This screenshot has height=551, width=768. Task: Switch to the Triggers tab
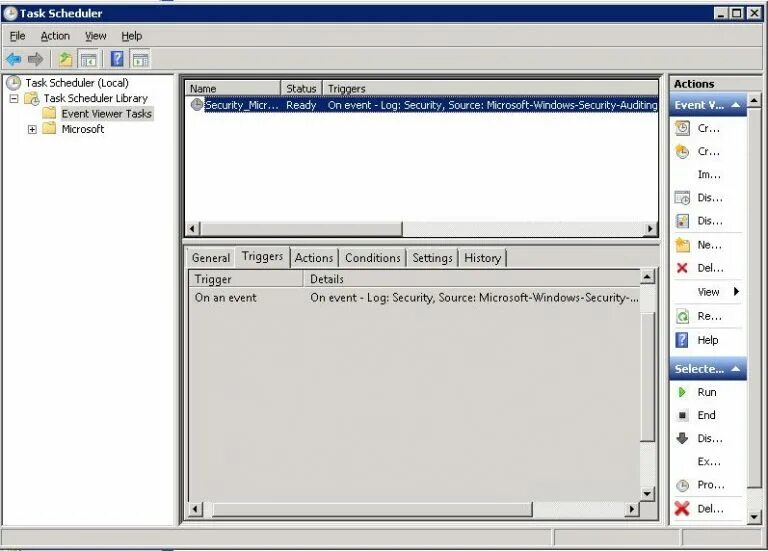click(x=263, y=257)
